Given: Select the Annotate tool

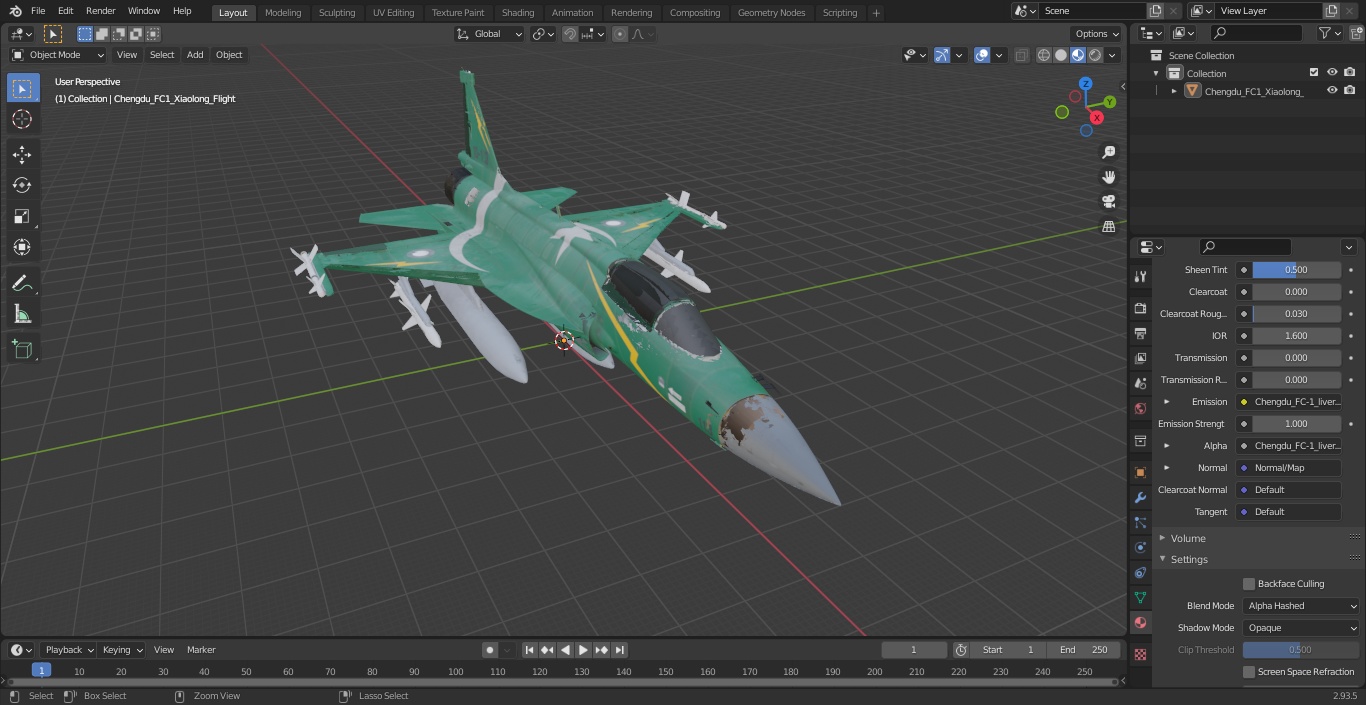Looking at the screenshot, I should coord(22,284).
